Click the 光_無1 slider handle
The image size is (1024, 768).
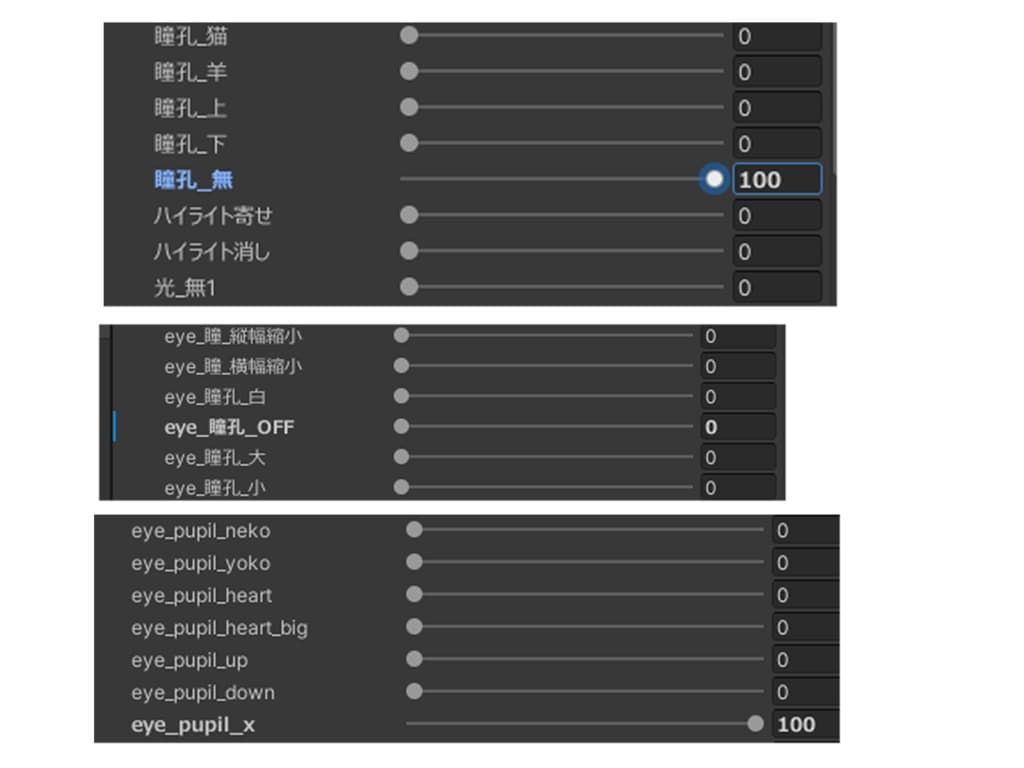(409, 288)
